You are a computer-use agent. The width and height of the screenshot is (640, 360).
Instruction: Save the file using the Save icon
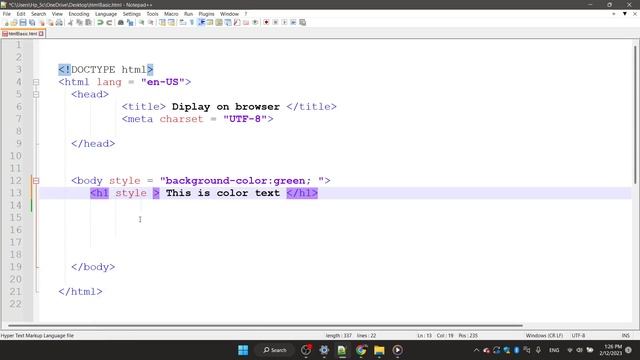click(x=23, y=22)
